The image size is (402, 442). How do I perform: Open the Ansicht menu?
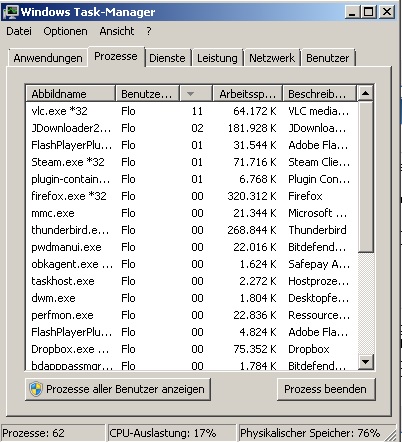tap(117, 31)
